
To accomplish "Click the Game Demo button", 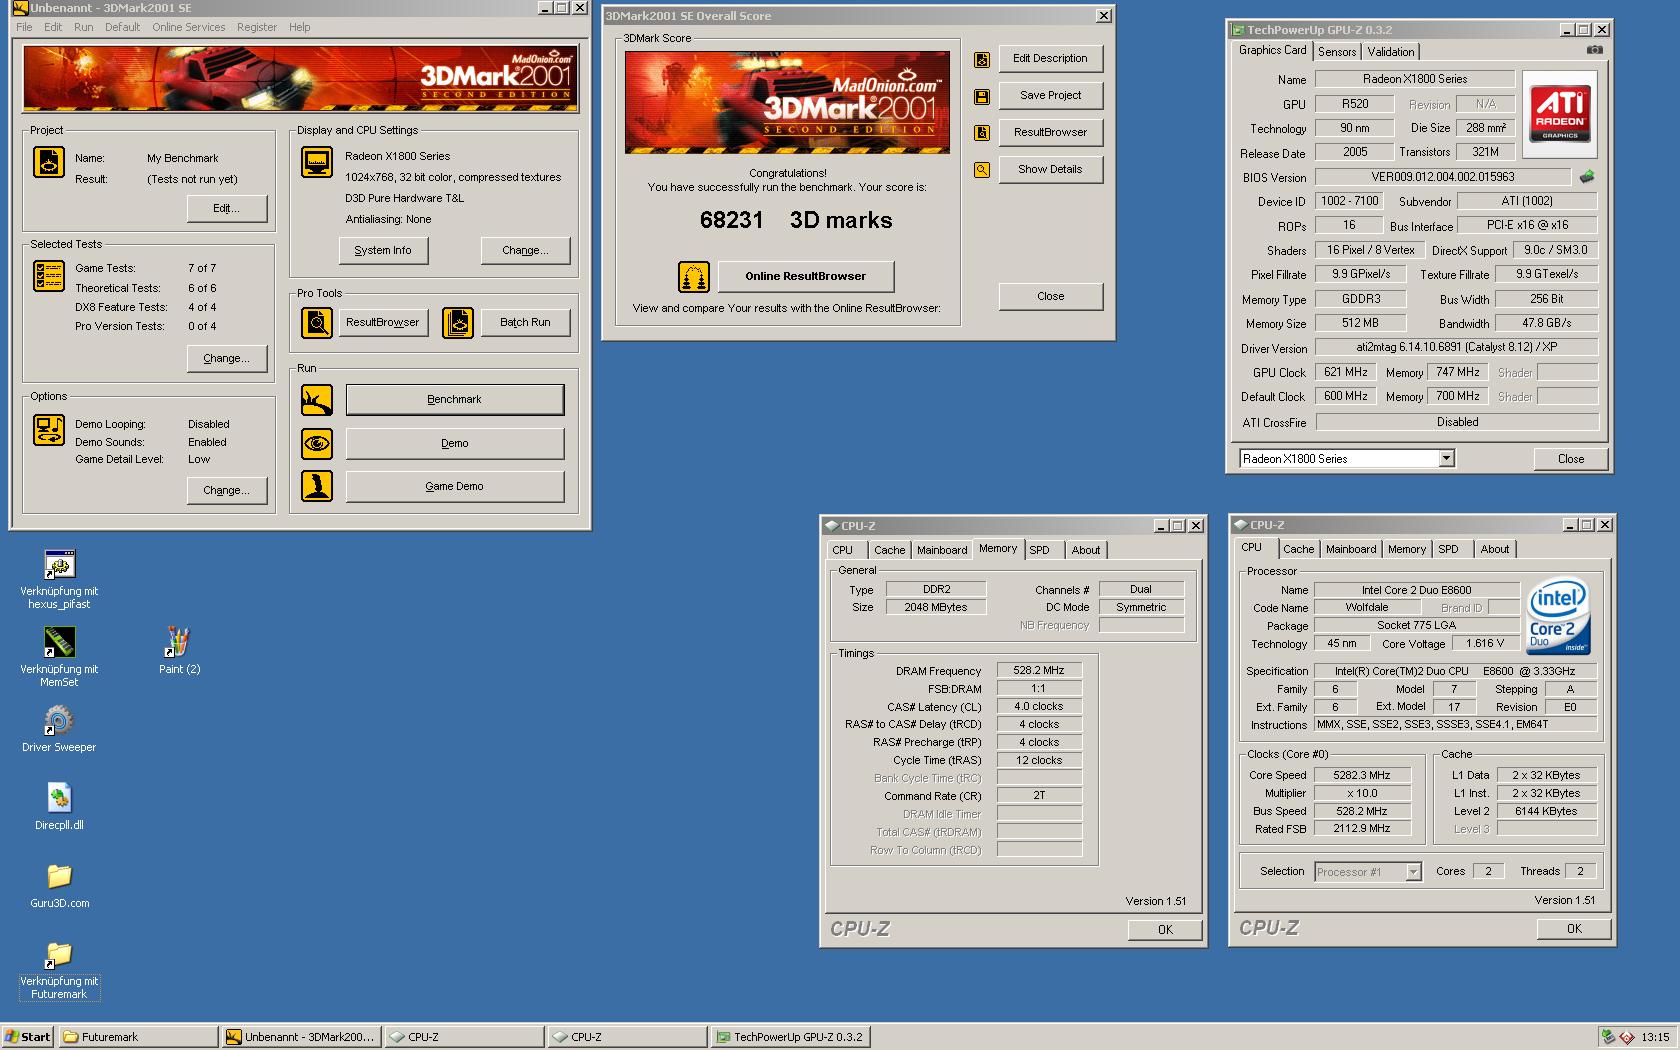I will point(455,486).
